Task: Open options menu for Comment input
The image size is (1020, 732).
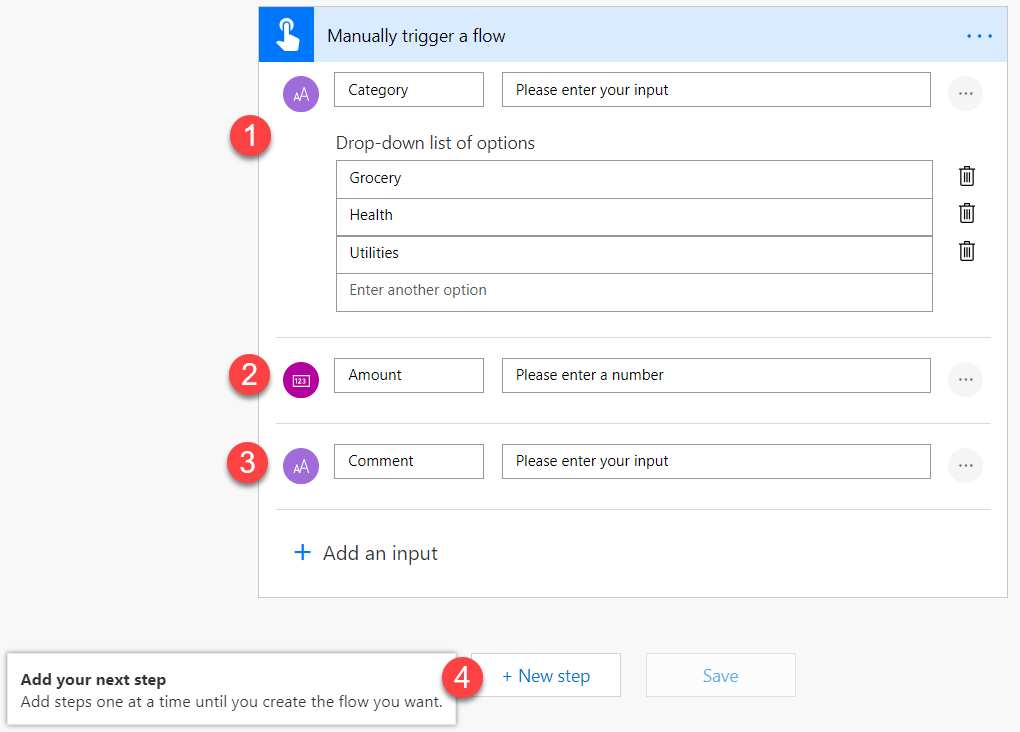Action: tap(965, 465)
